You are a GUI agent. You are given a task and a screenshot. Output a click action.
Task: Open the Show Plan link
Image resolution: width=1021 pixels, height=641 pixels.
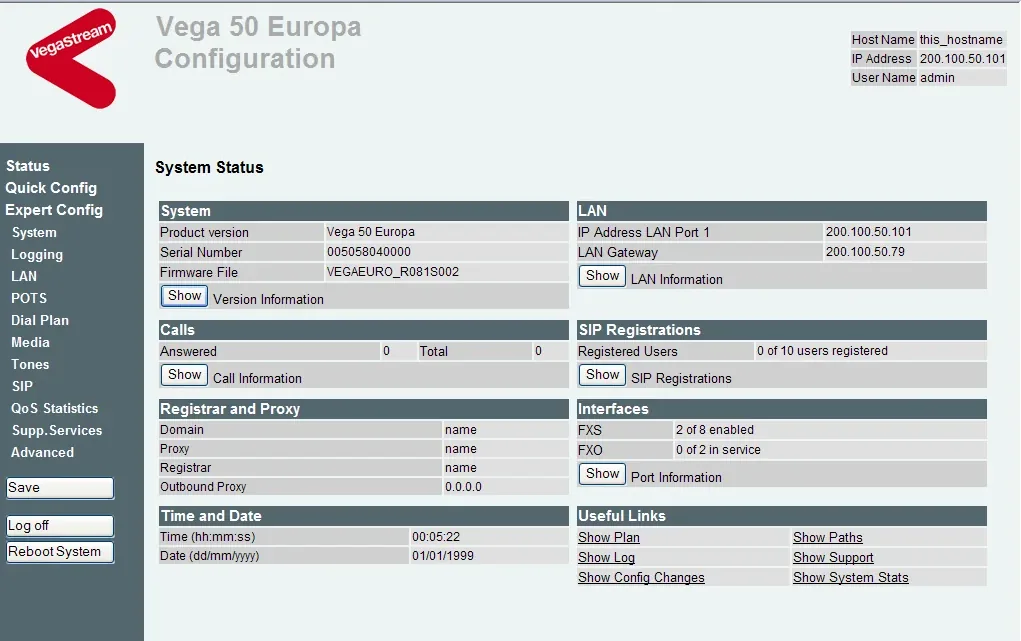point(609,537)
